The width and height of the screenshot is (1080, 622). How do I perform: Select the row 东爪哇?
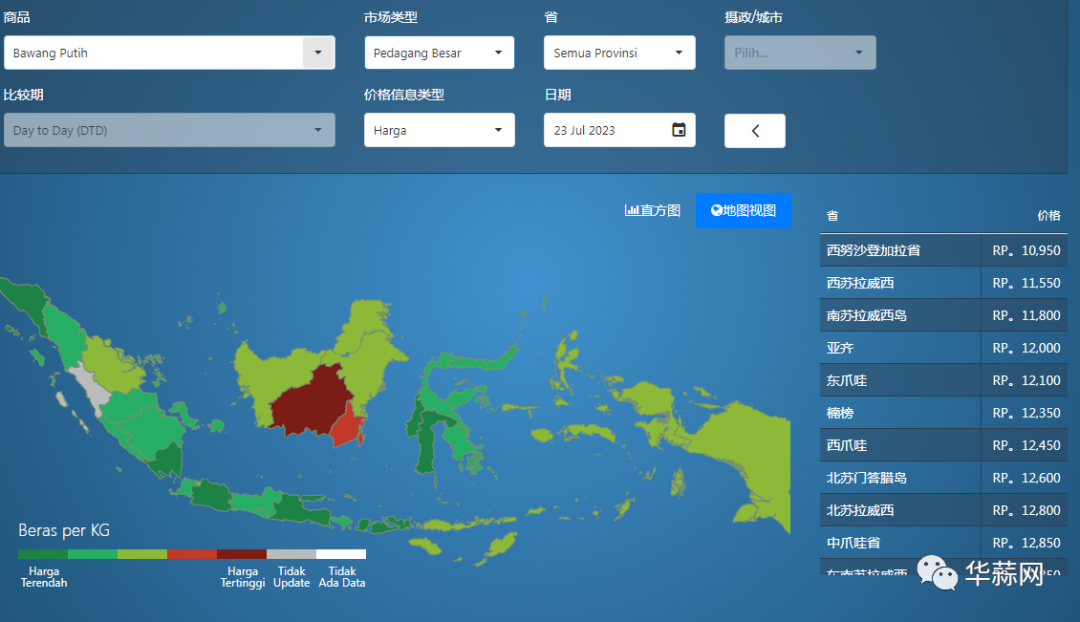(944, 380)
